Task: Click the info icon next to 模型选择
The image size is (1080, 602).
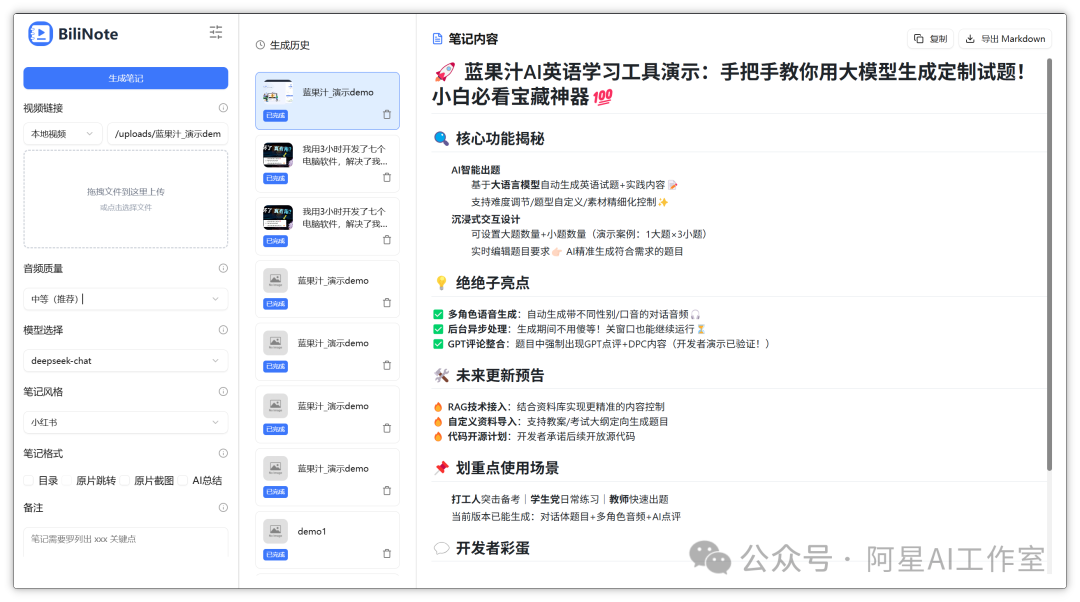Action: pyautogui.click(x=223, y=330)
